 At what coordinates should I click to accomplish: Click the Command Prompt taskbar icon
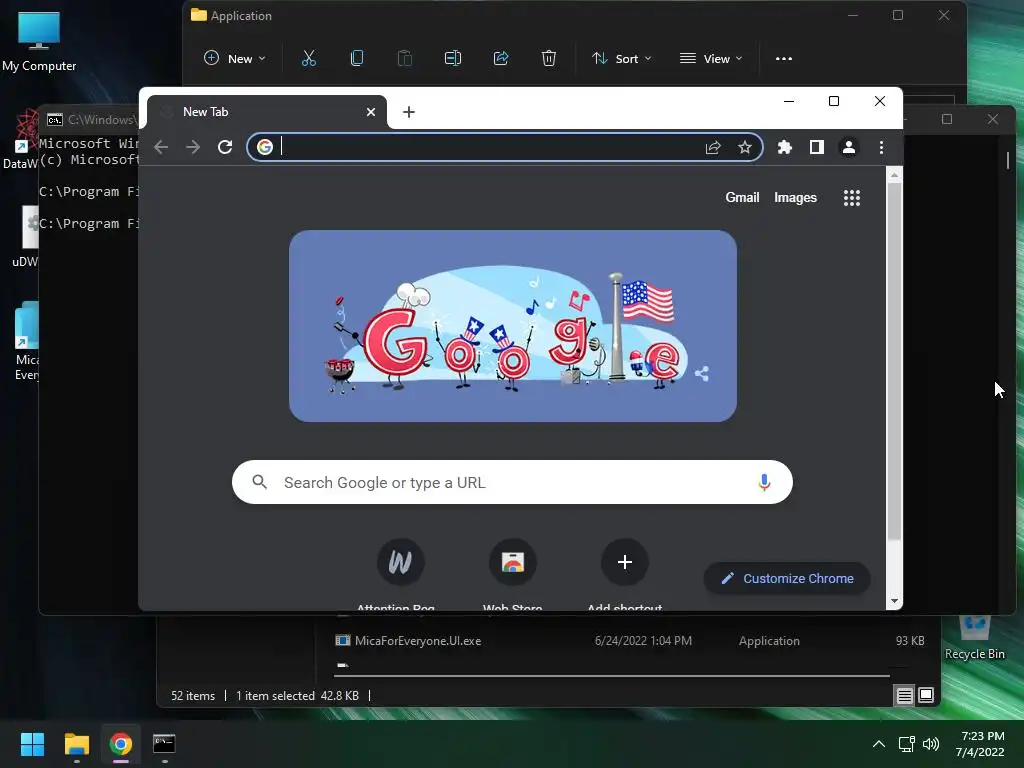point(165,744)
